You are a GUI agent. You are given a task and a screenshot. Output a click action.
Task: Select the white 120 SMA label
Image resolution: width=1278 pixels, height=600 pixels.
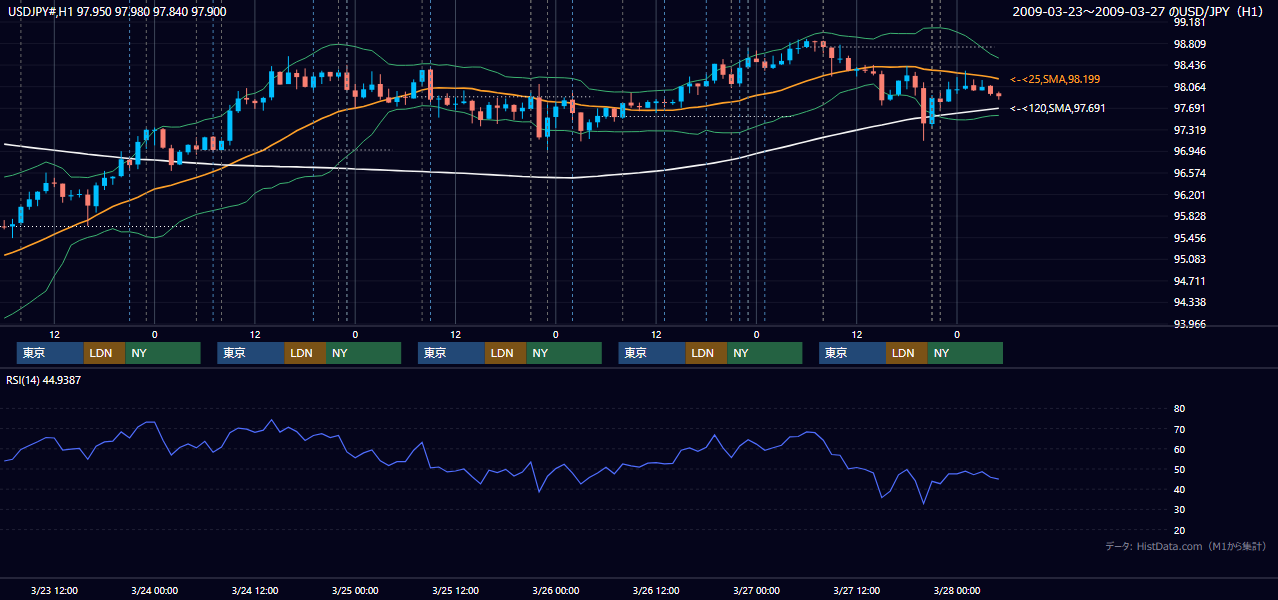(1060, 108)
